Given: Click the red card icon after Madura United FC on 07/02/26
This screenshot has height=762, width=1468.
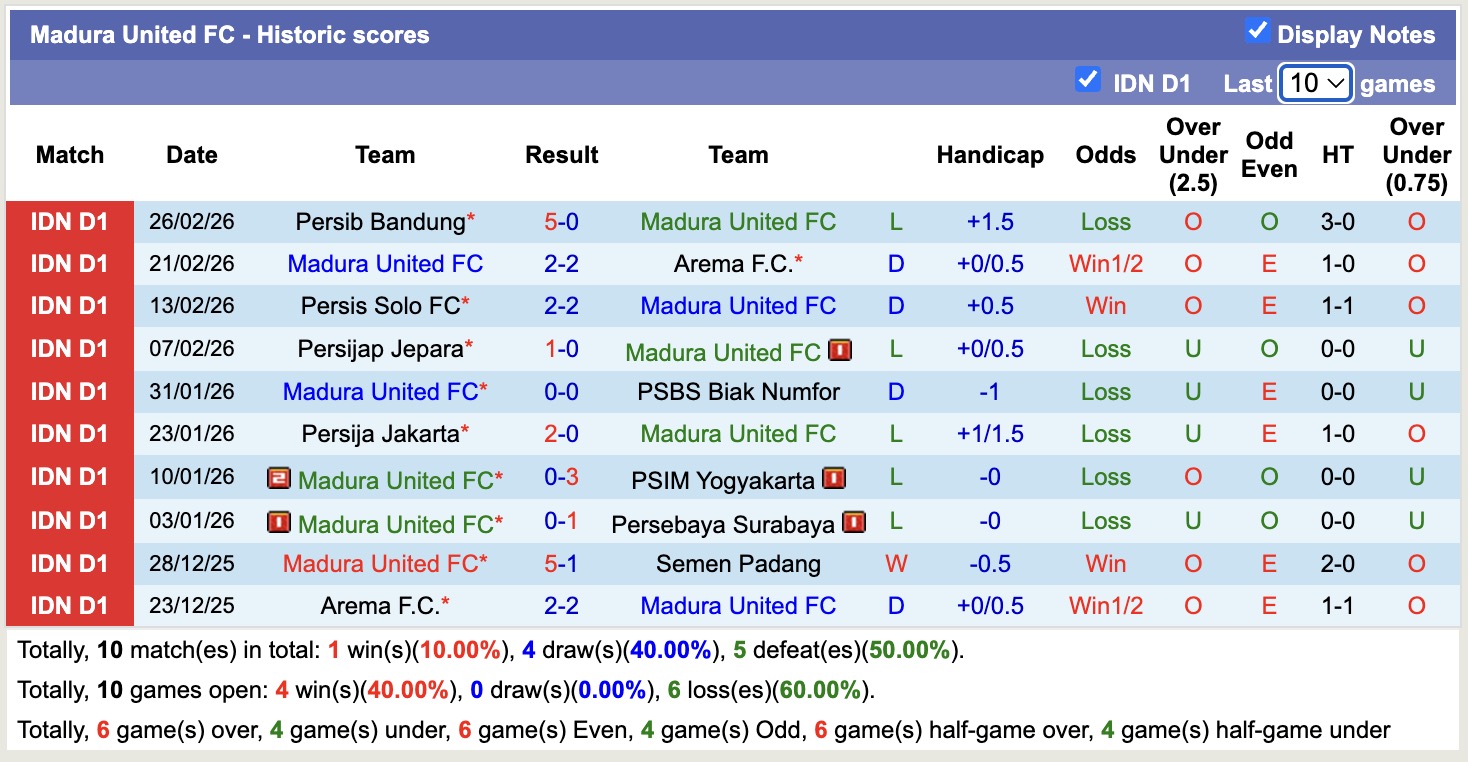Looking at the screenshot, I should (x=839, y=350).
